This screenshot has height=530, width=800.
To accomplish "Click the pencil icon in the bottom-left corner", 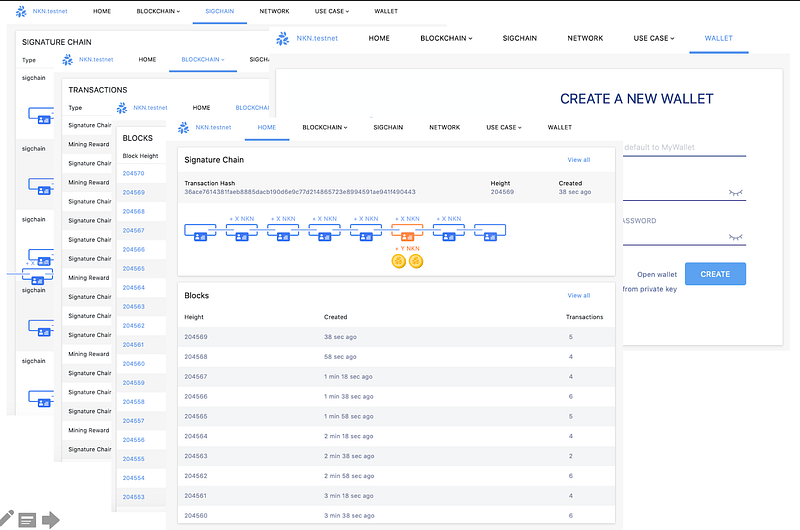I will click(x=7, y=518).
